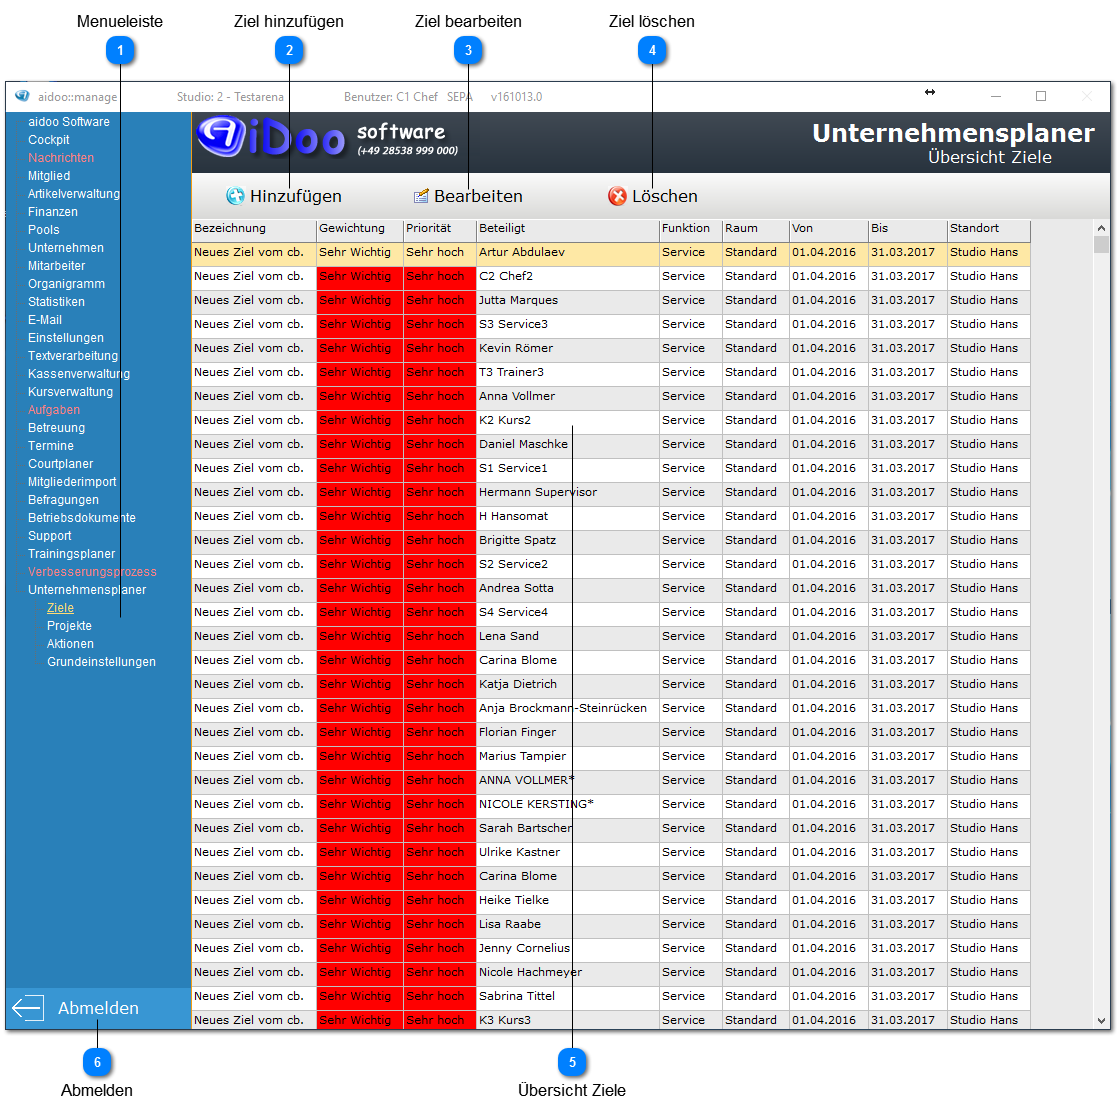Click the aidoo::manage title bar icon

pos(22,96)
